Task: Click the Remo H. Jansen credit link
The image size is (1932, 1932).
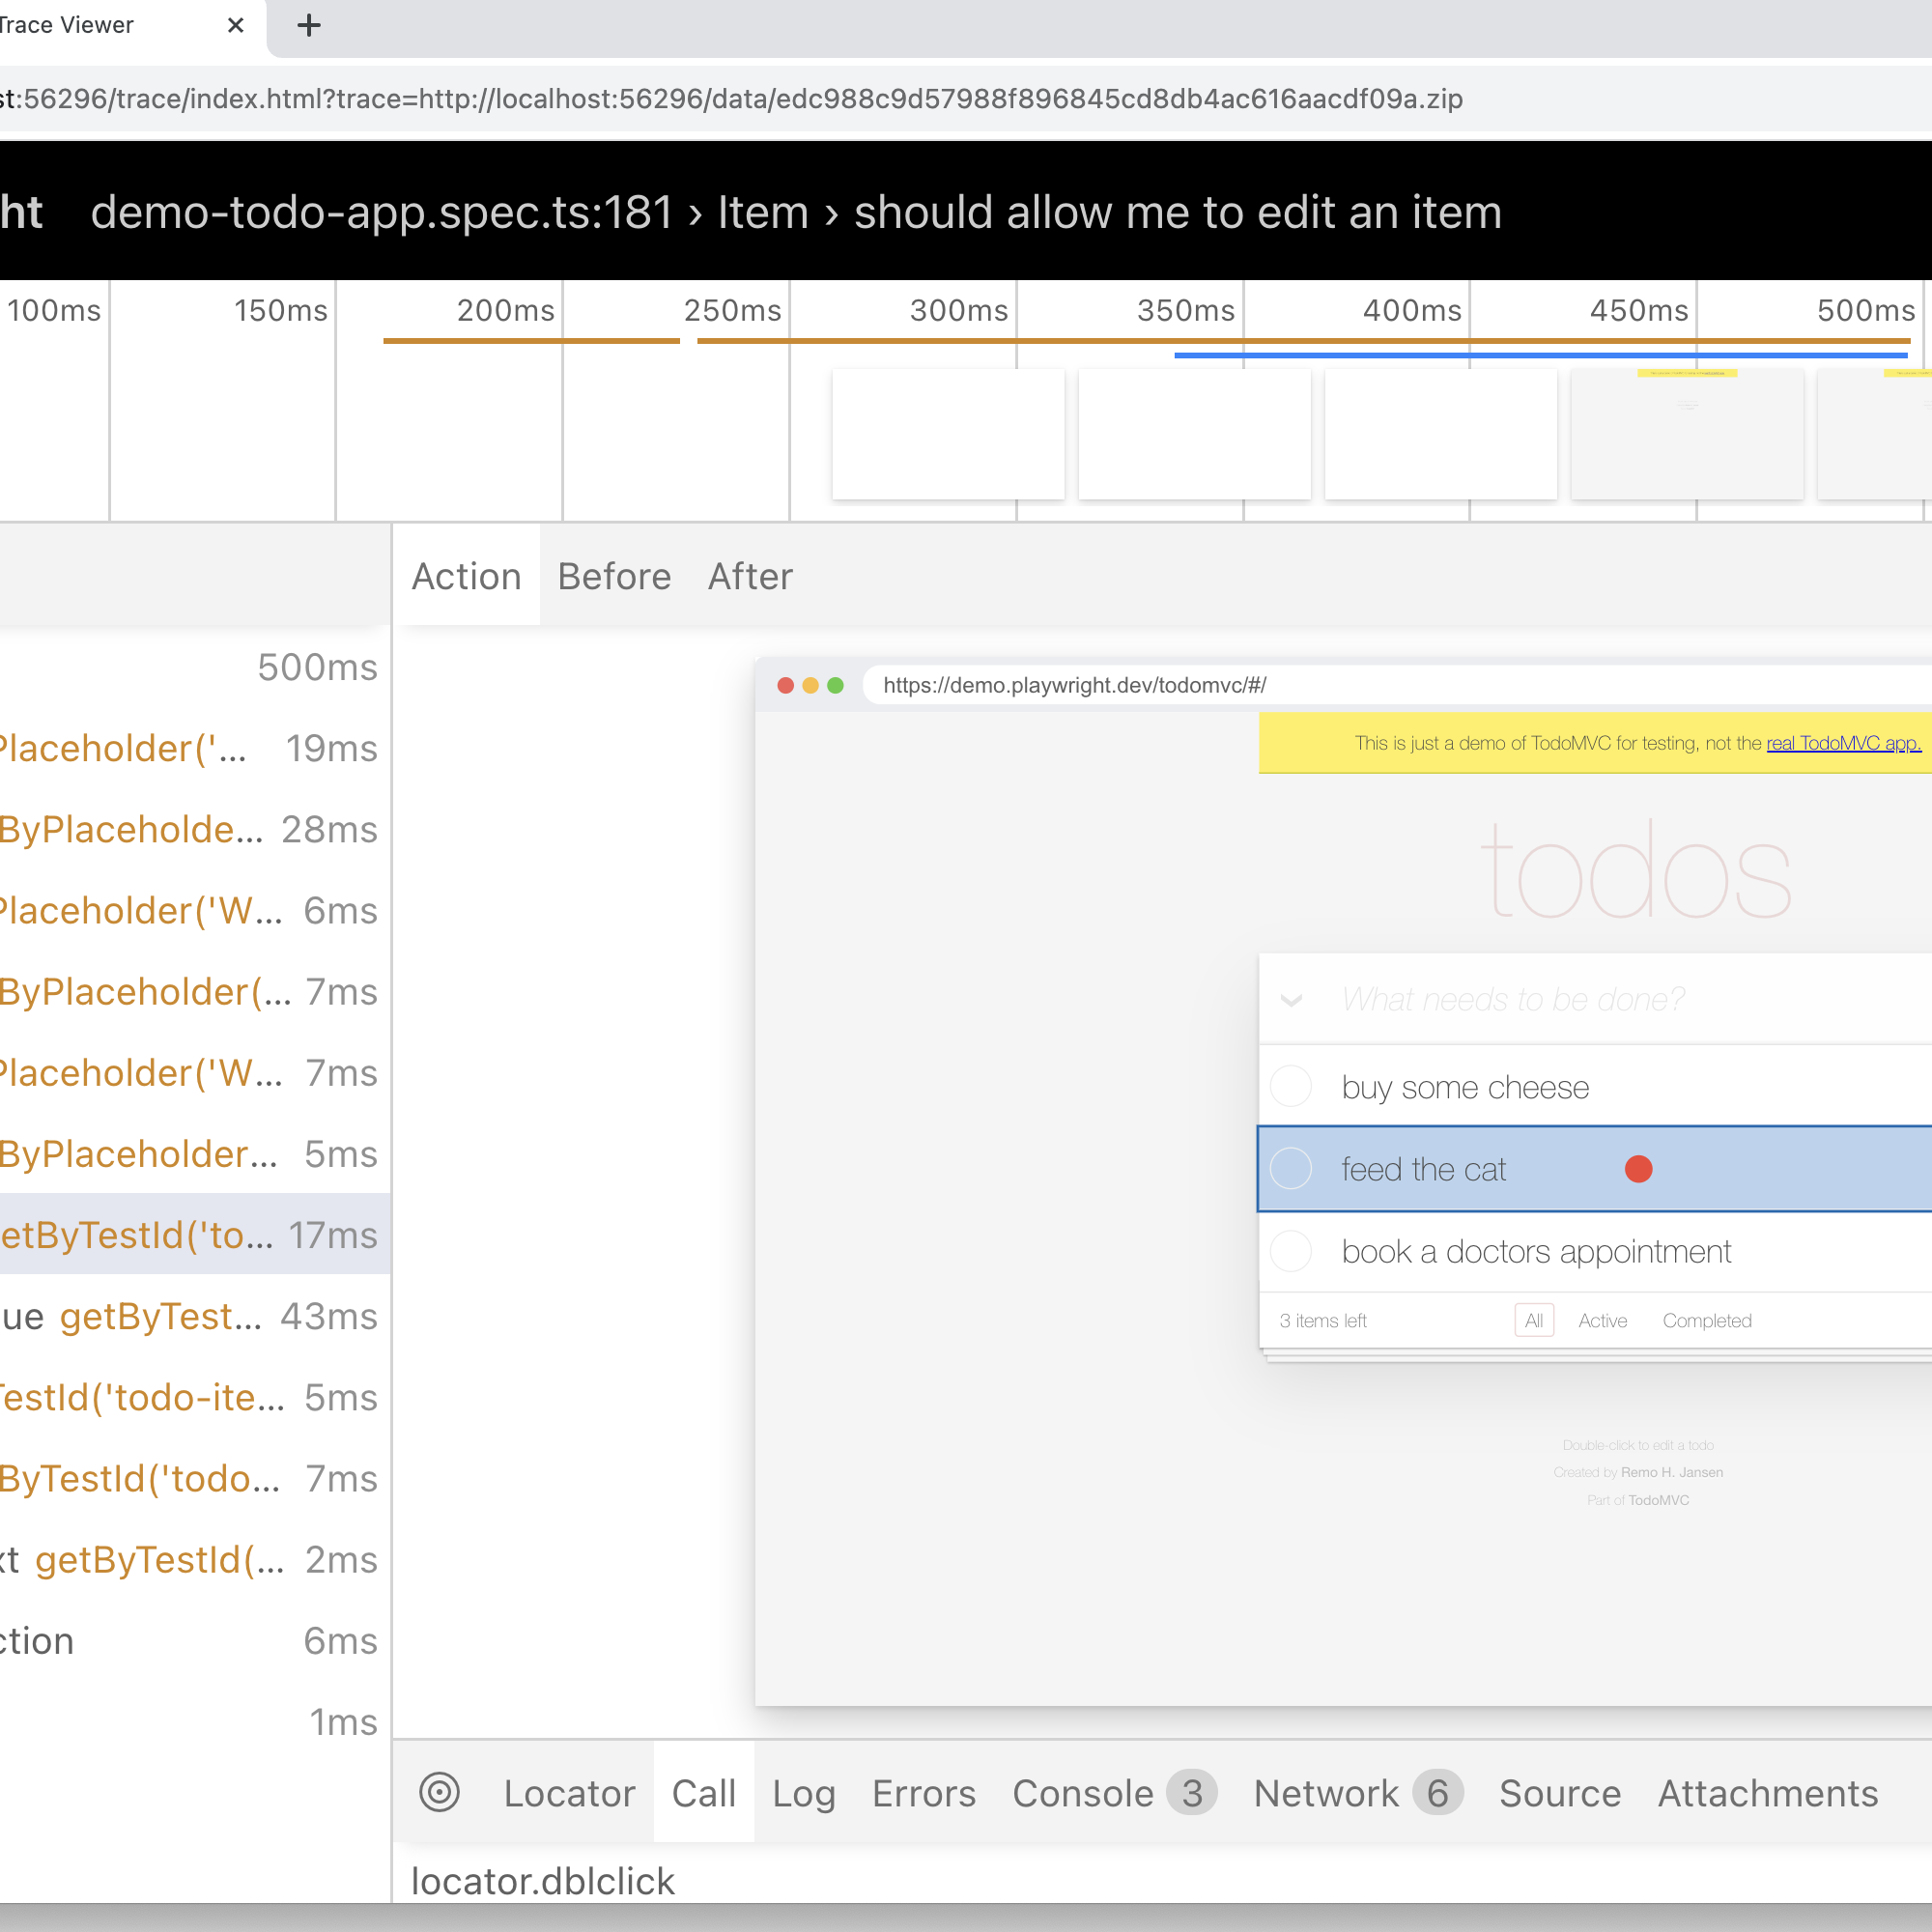Action: coord(1671,1472)
